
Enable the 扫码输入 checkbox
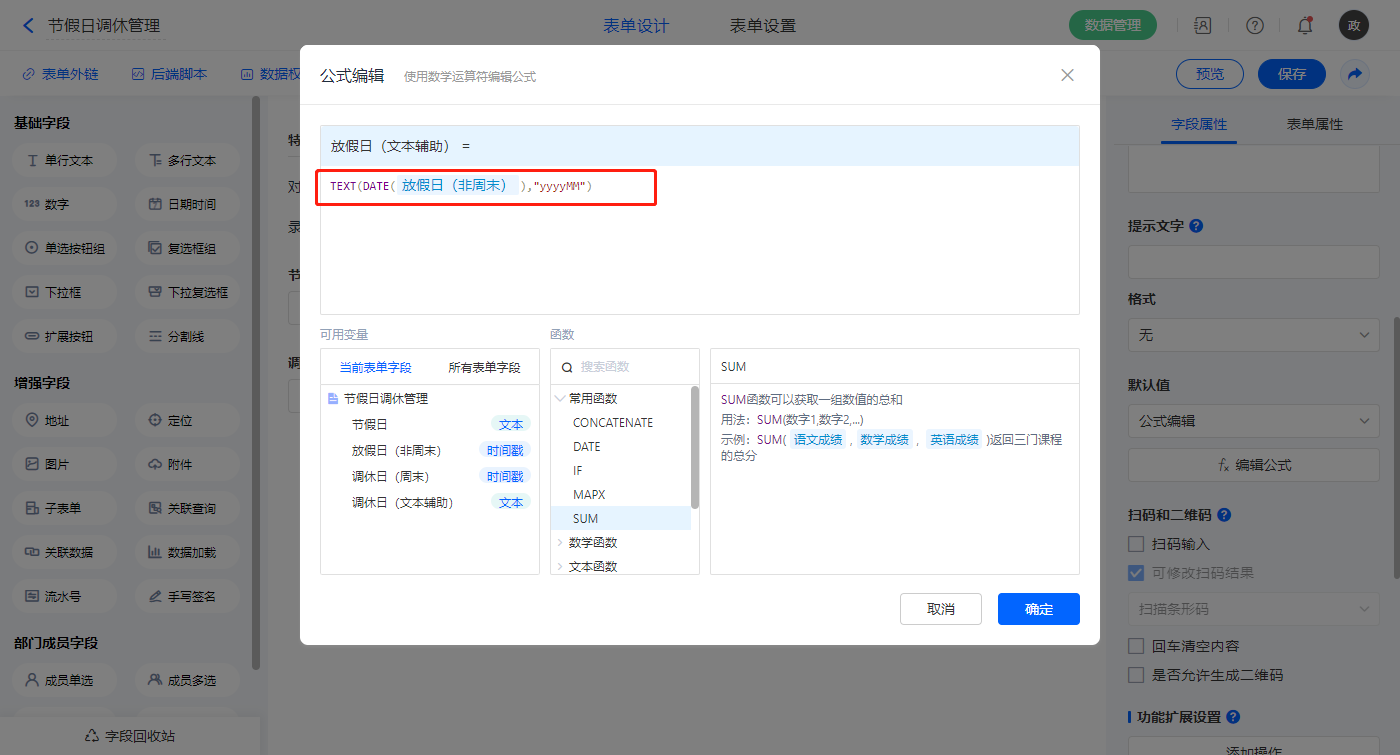click(x=1136, y=544)
